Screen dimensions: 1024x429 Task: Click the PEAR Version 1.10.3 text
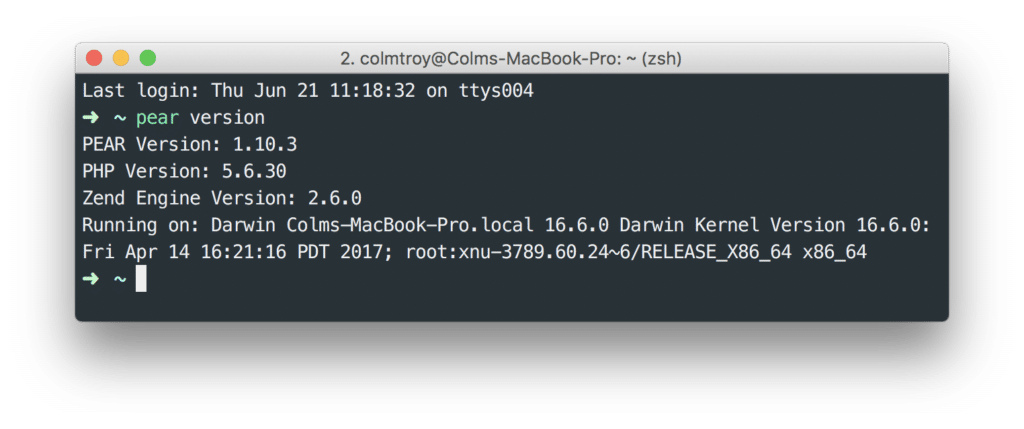(189, 144)
